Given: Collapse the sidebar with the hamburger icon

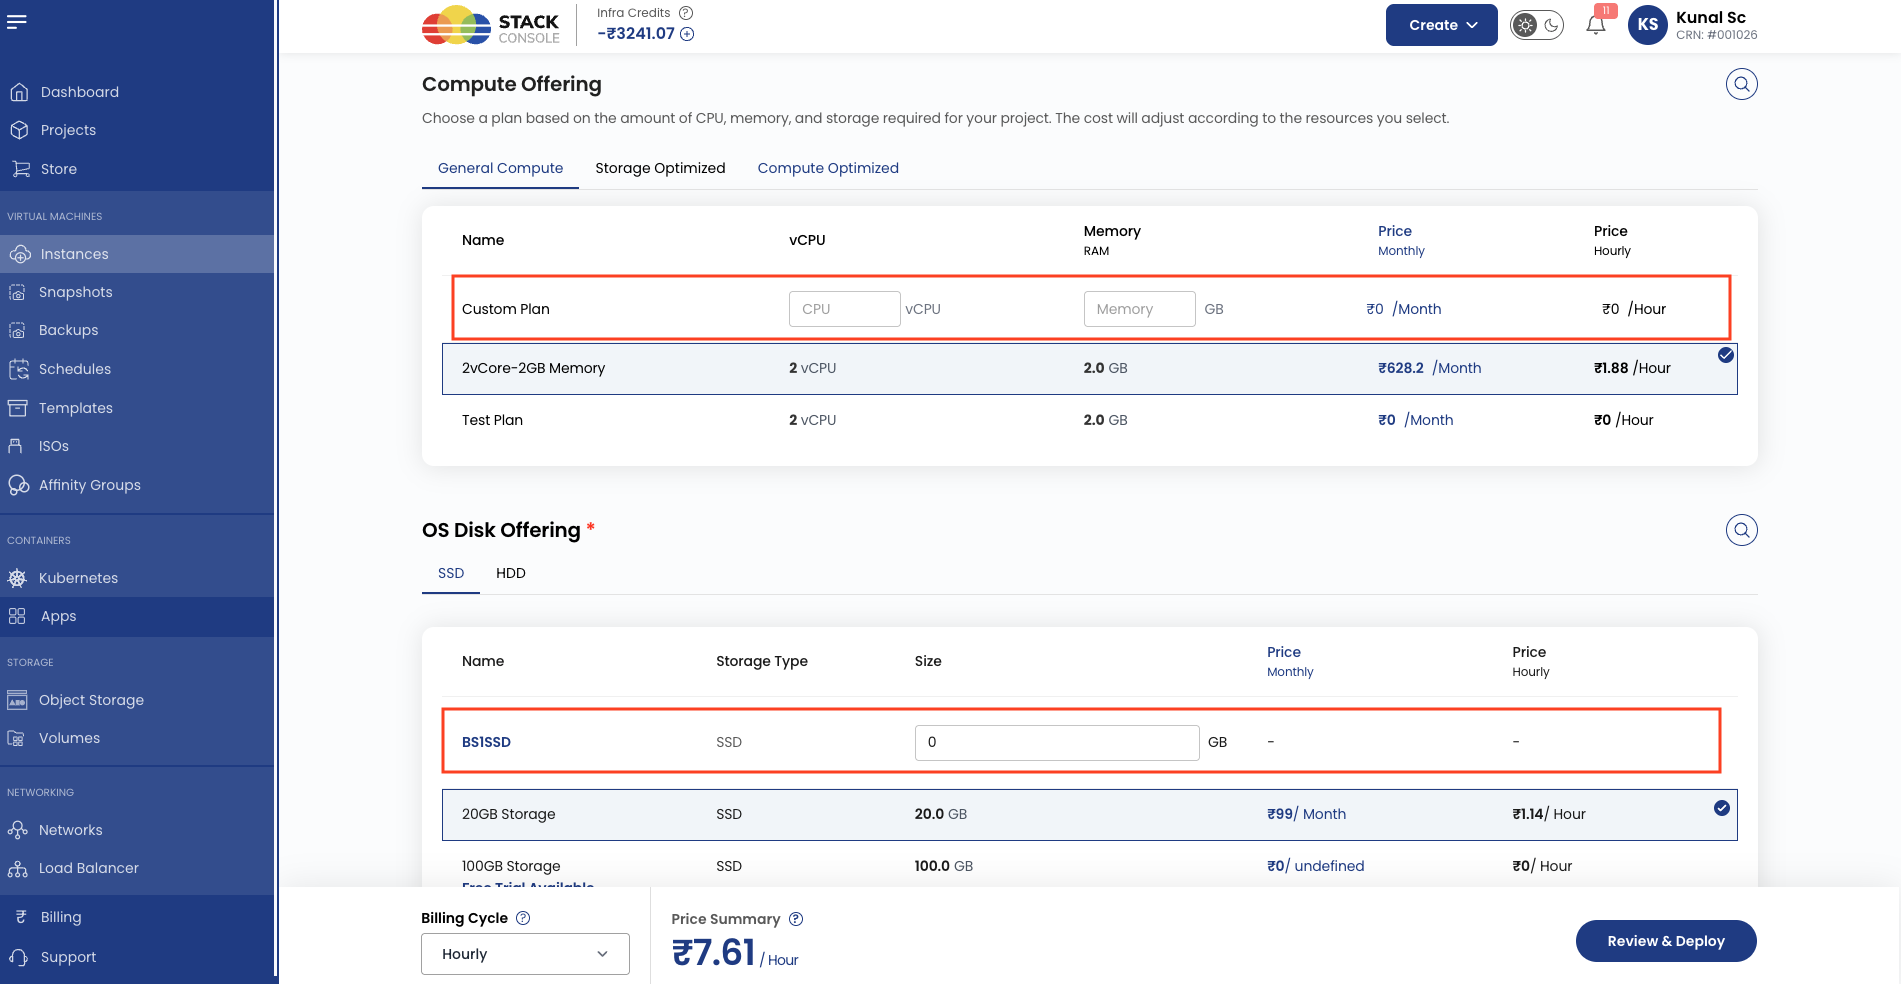Looking at the screenshot, I should 17,21.
